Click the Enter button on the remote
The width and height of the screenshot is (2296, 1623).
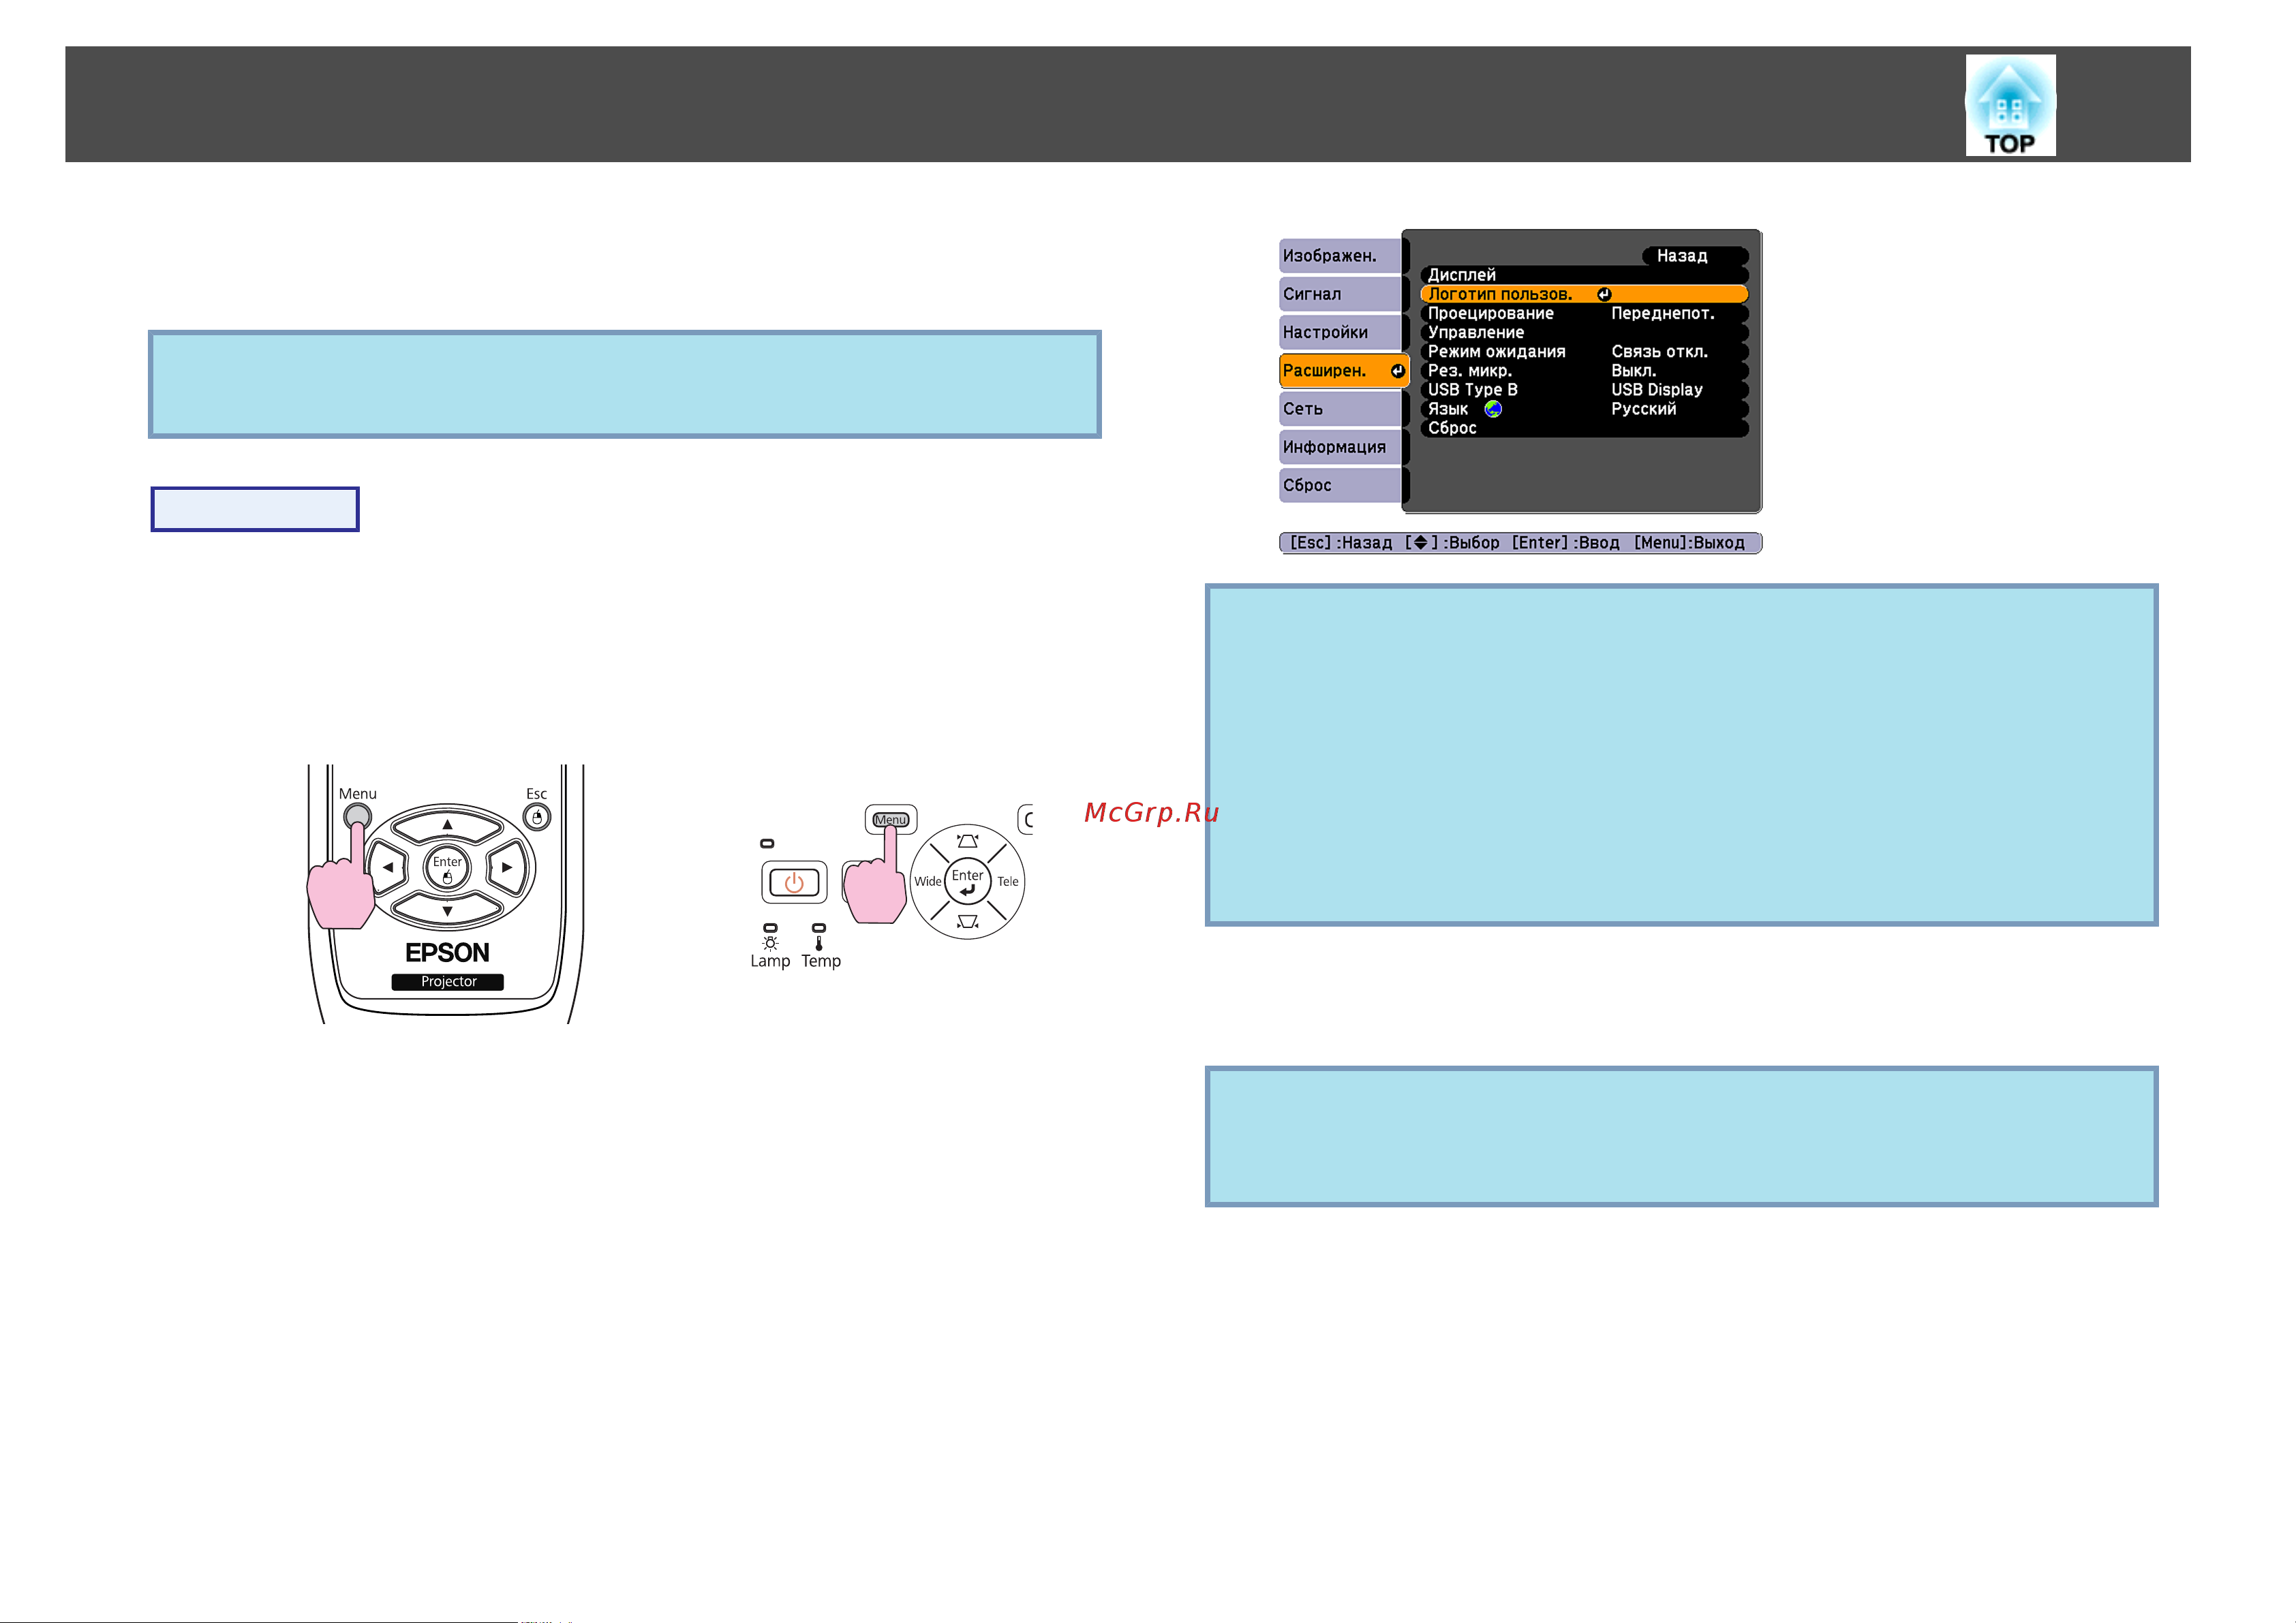click(x=447, y=867)
